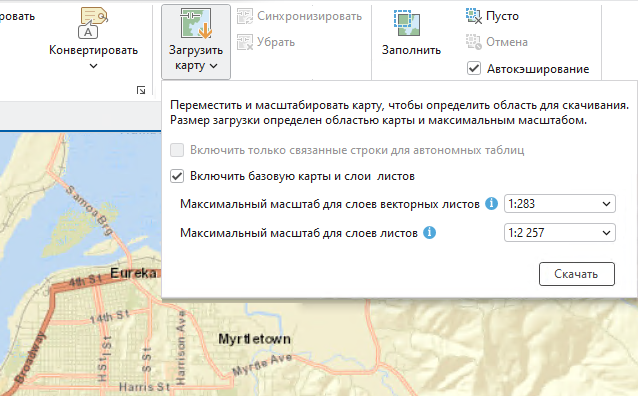This screenshot has height=396, width=638.
Task: Click the Синхронизировать icon
Action: click(x=245, y=16)
